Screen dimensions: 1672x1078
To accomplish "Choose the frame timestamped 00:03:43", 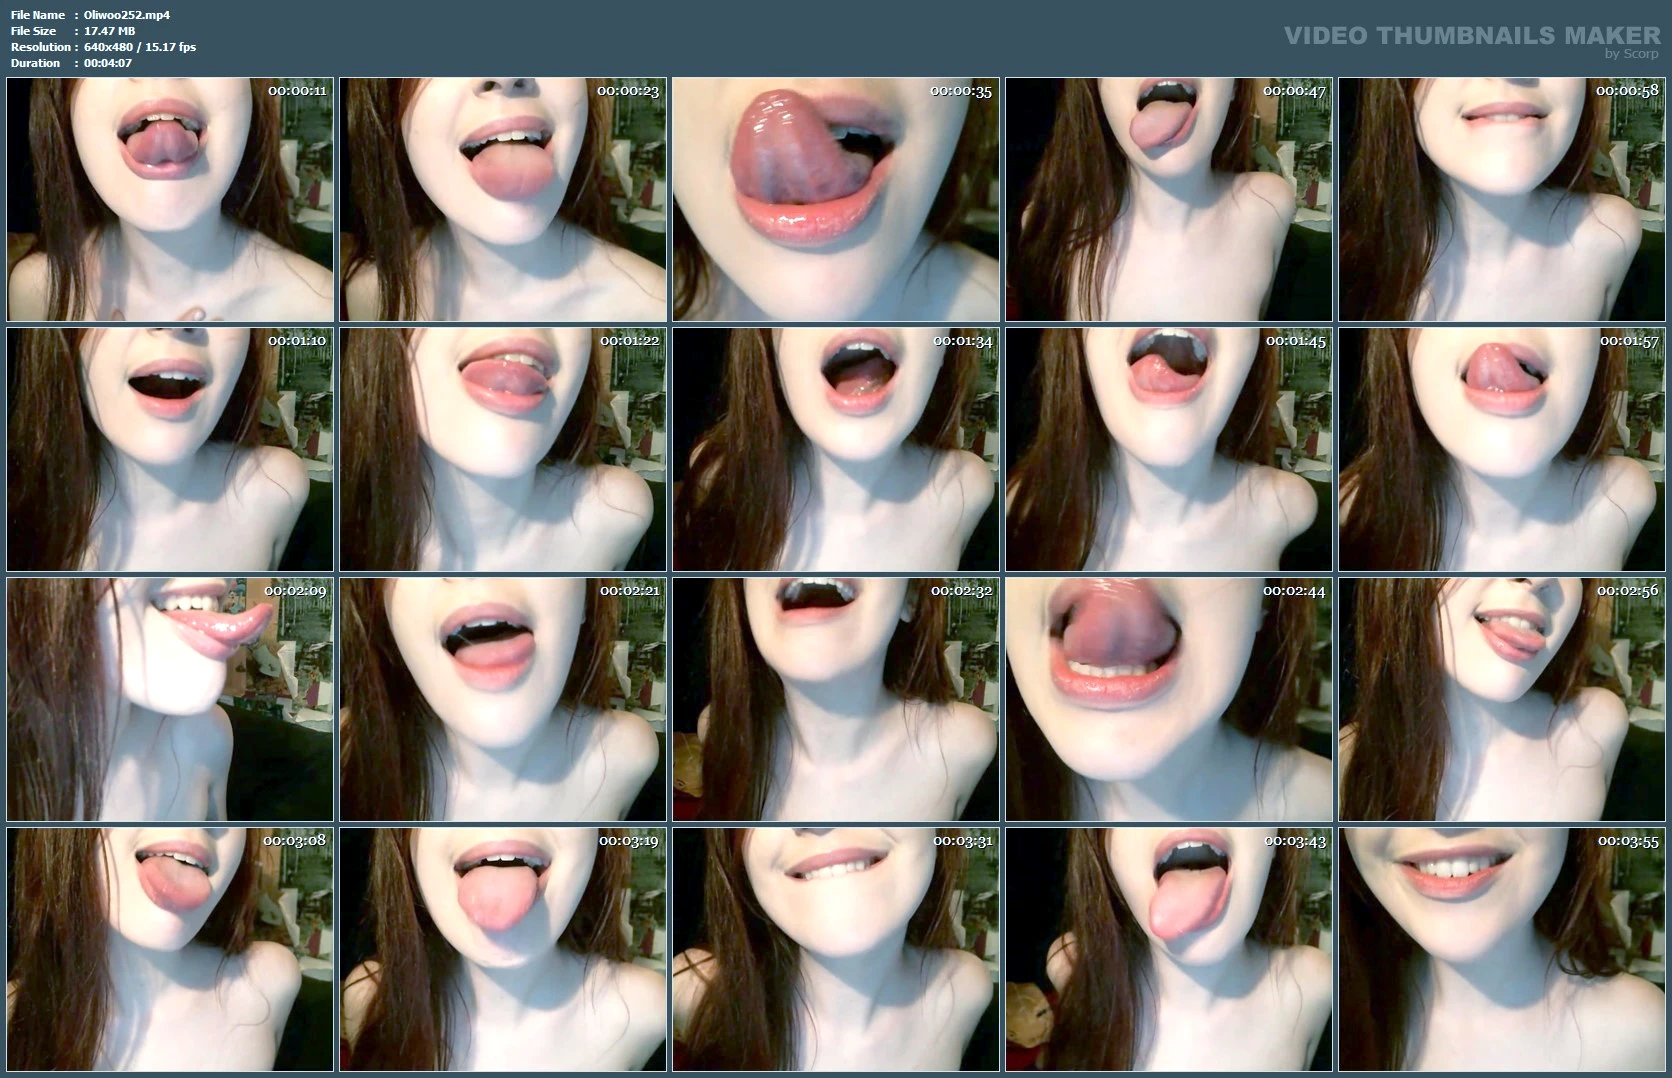I will coord(1169,949).
